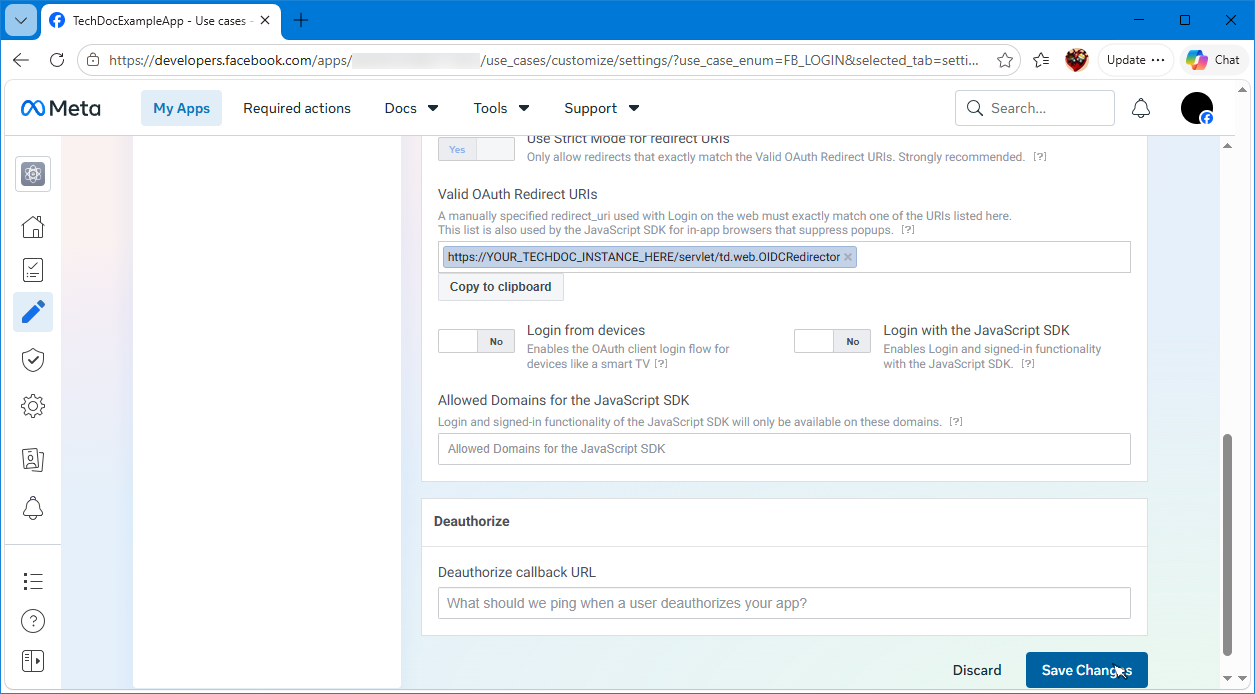Open help tooltip for JavaScript SDK login
This screenshot has width=1255, height=694.
[x=1028, y=364]
